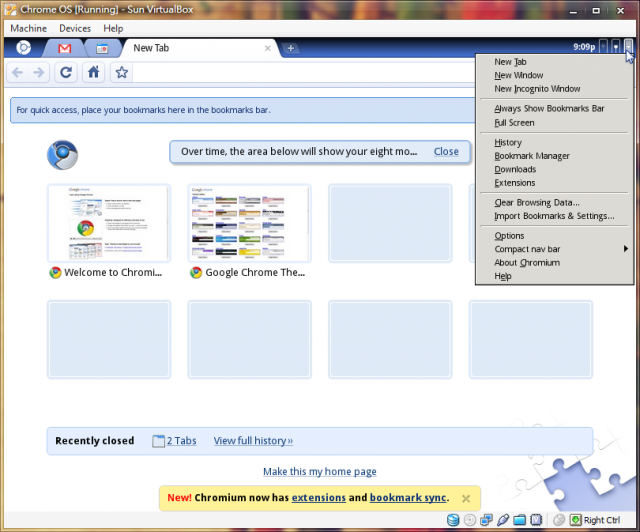
Task: Click the VirtualBox hard disk status icon
Action: click(x=453, y=520)
